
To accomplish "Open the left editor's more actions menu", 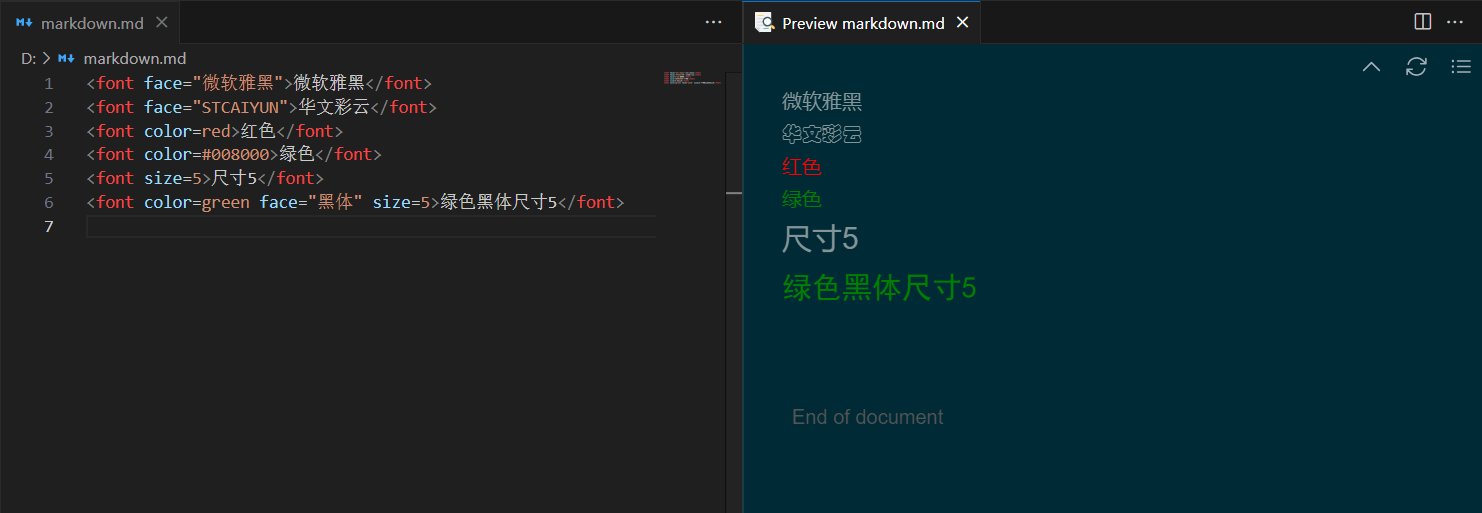I will coord(713,22).
